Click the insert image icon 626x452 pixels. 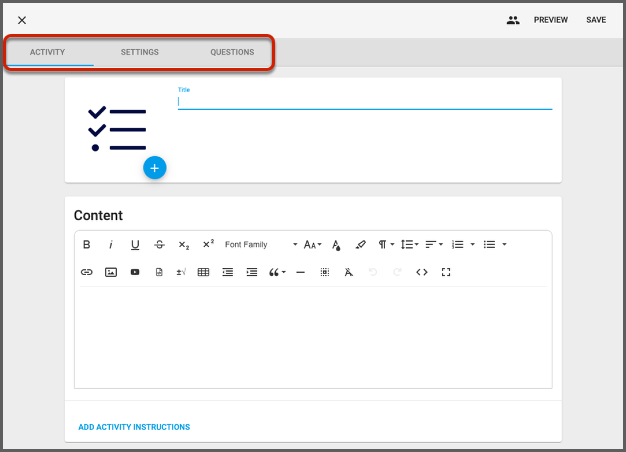tap(111, 272)
